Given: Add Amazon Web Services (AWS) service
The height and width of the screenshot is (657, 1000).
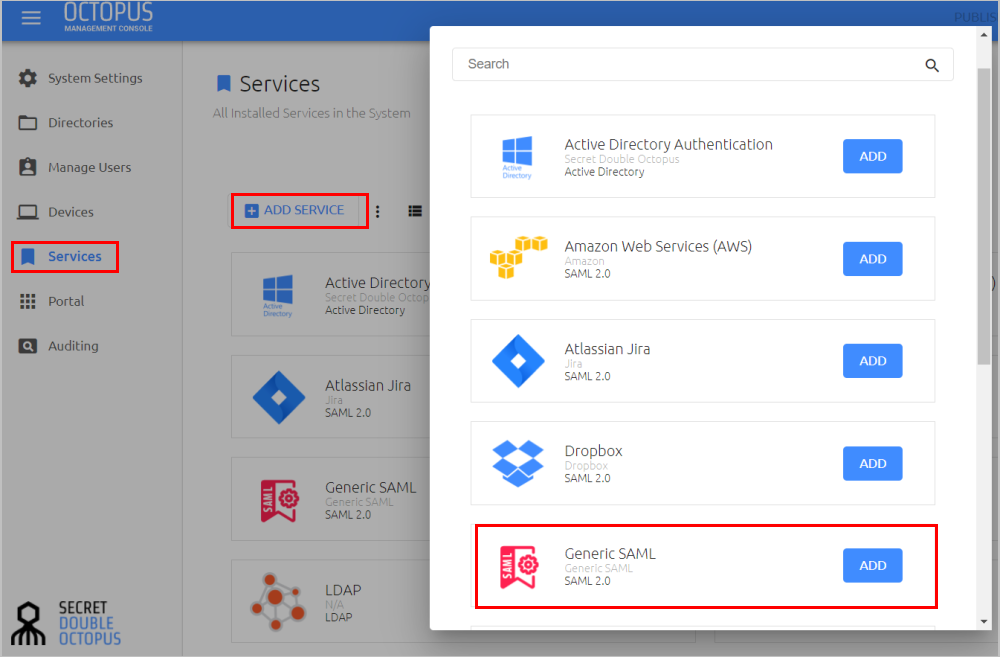Looking at the screenshot, I should (x=872, y=259).
